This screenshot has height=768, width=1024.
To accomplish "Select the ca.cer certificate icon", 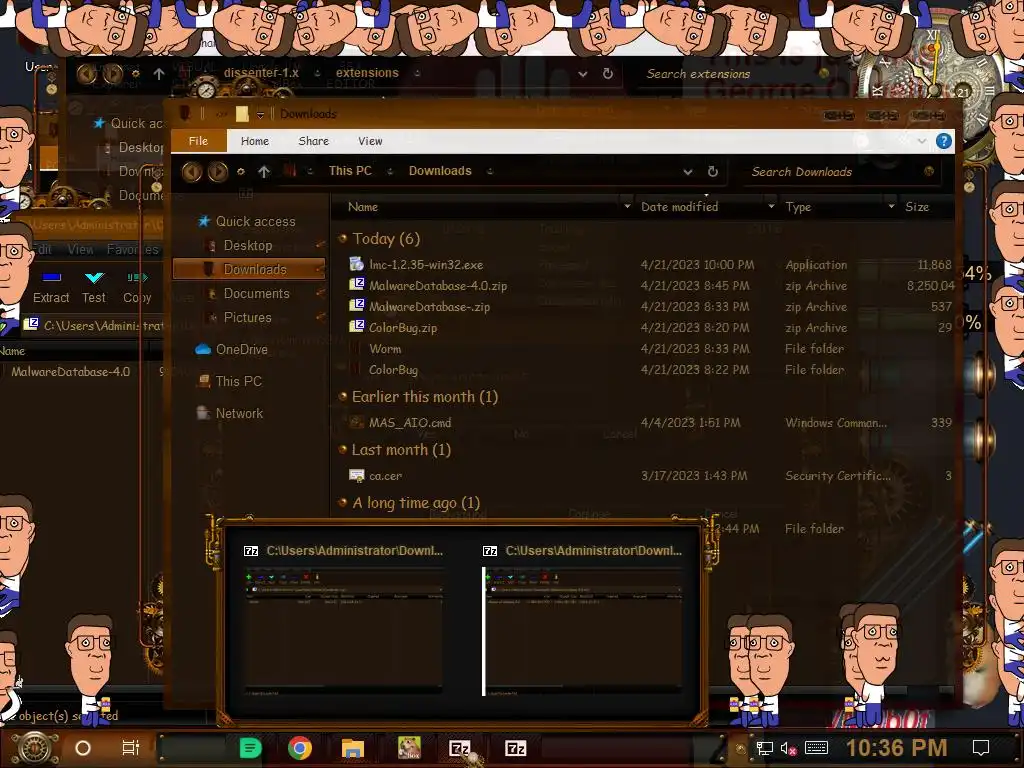I will (357, 475).
